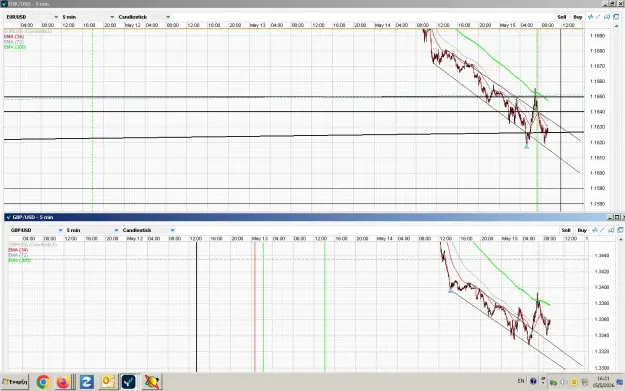Click EMA (34) legend label in EUR/USD chart
The height and width of the screenshot is (391, 625).
point(14,37)
